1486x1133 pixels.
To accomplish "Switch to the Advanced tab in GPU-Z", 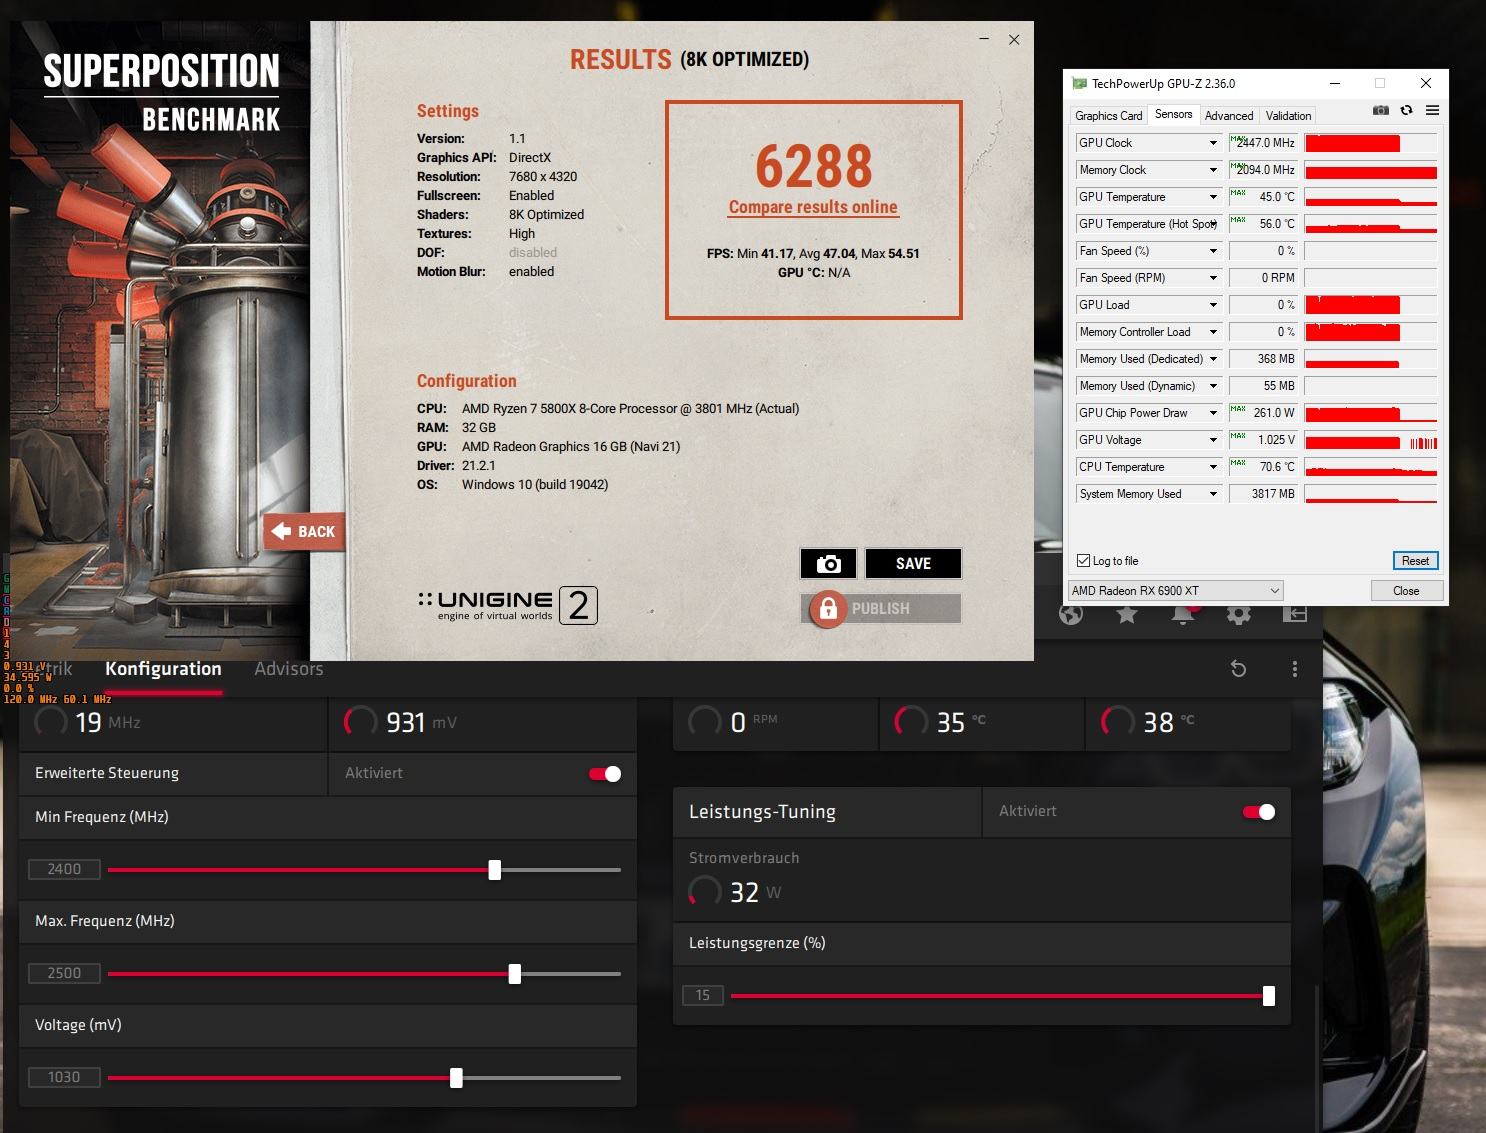I will pyautogui.click(x=1229, y=116).
